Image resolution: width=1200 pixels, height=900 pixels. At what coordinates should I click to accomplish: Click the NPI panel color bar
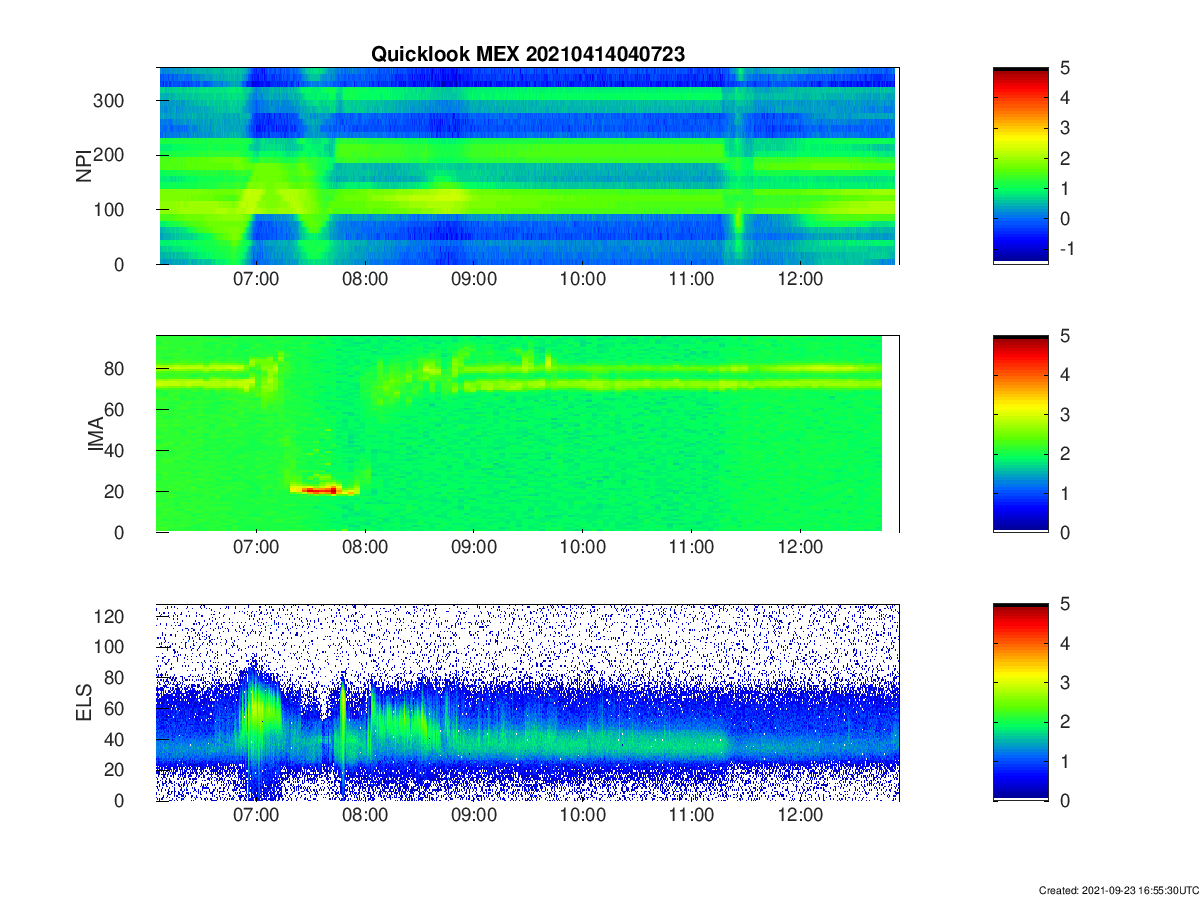coord(1021,166)
